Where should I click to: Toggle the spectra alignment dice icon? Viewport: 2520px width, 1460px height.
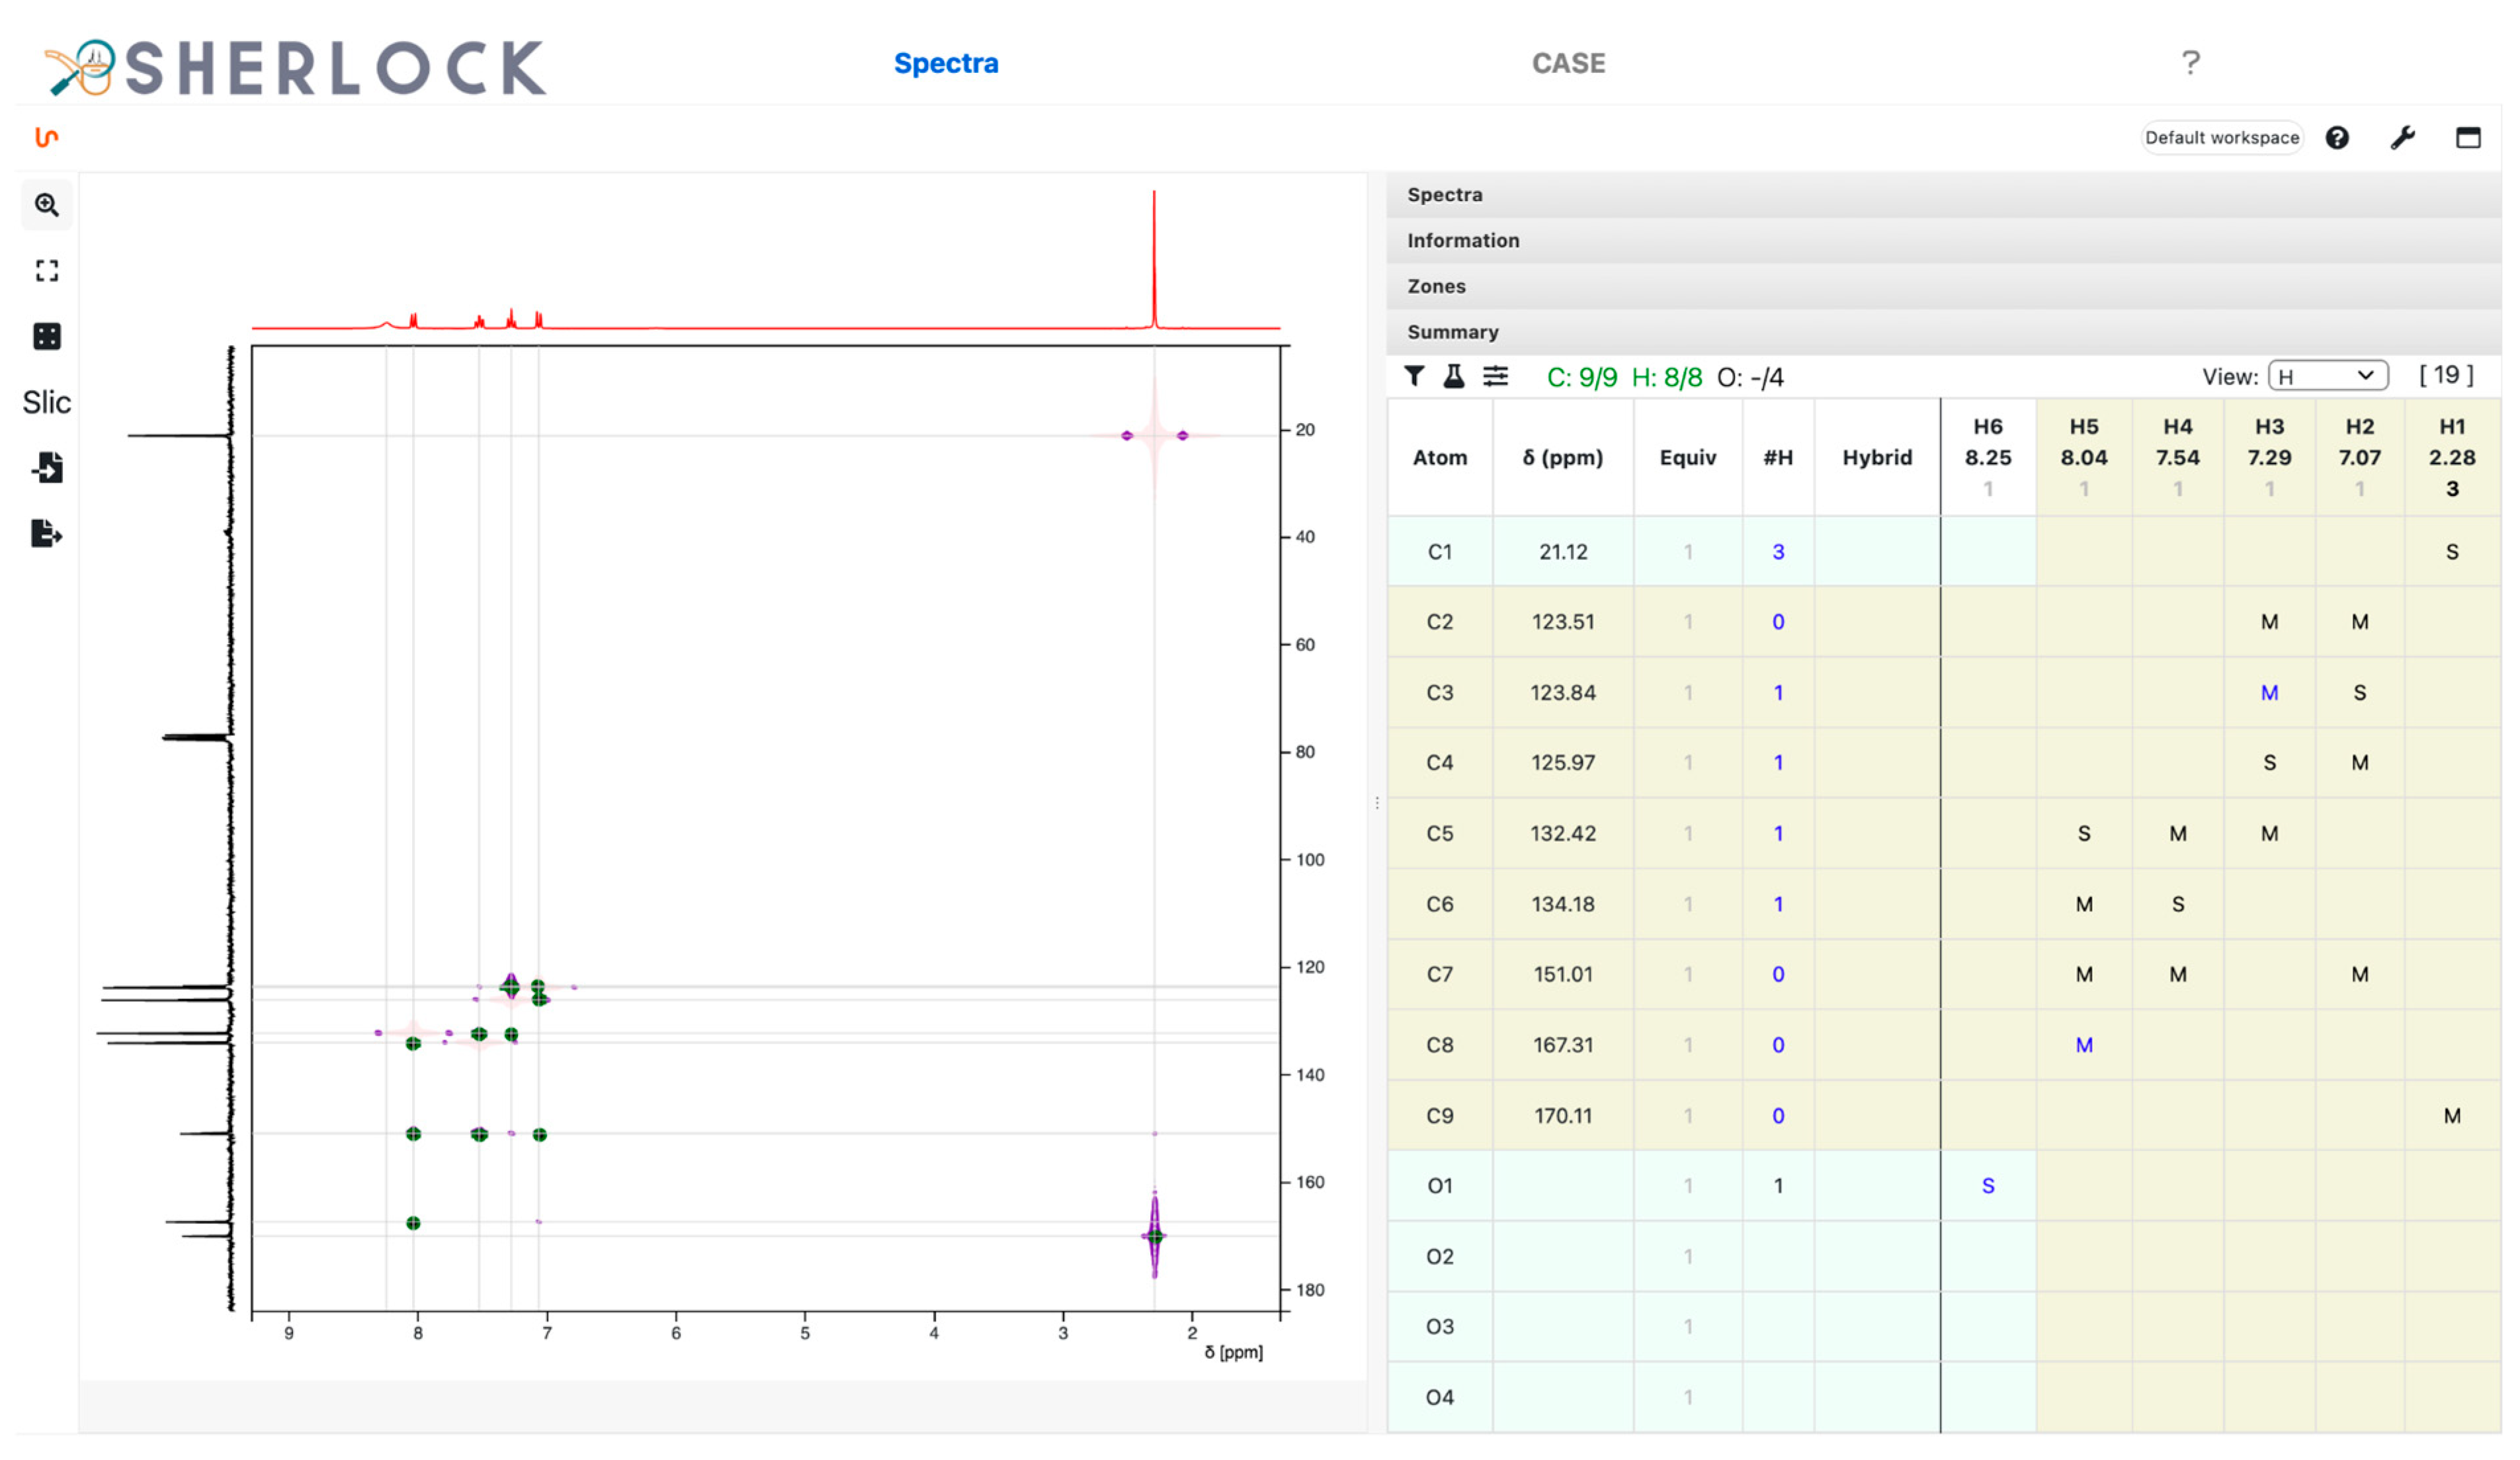click(46, 337)
